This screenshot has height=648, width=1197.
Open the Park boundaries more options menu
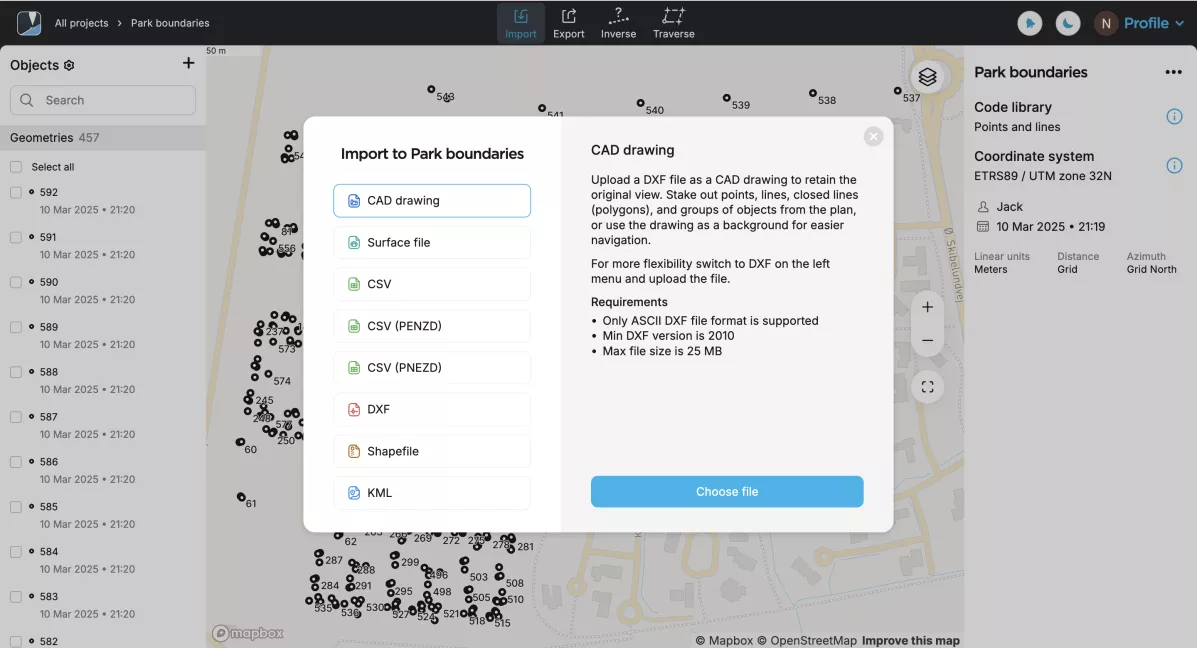point(1173,73)
